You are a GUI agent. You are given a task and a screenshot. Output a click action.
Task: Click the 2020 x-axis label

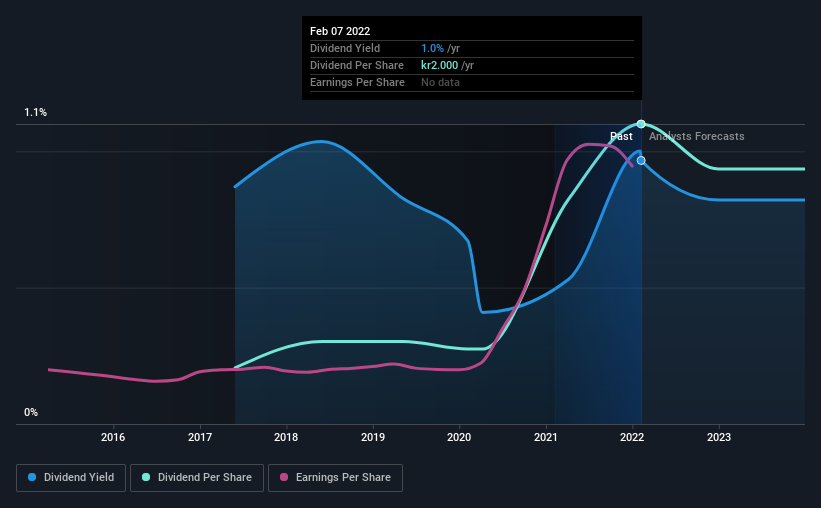[459, 437]
